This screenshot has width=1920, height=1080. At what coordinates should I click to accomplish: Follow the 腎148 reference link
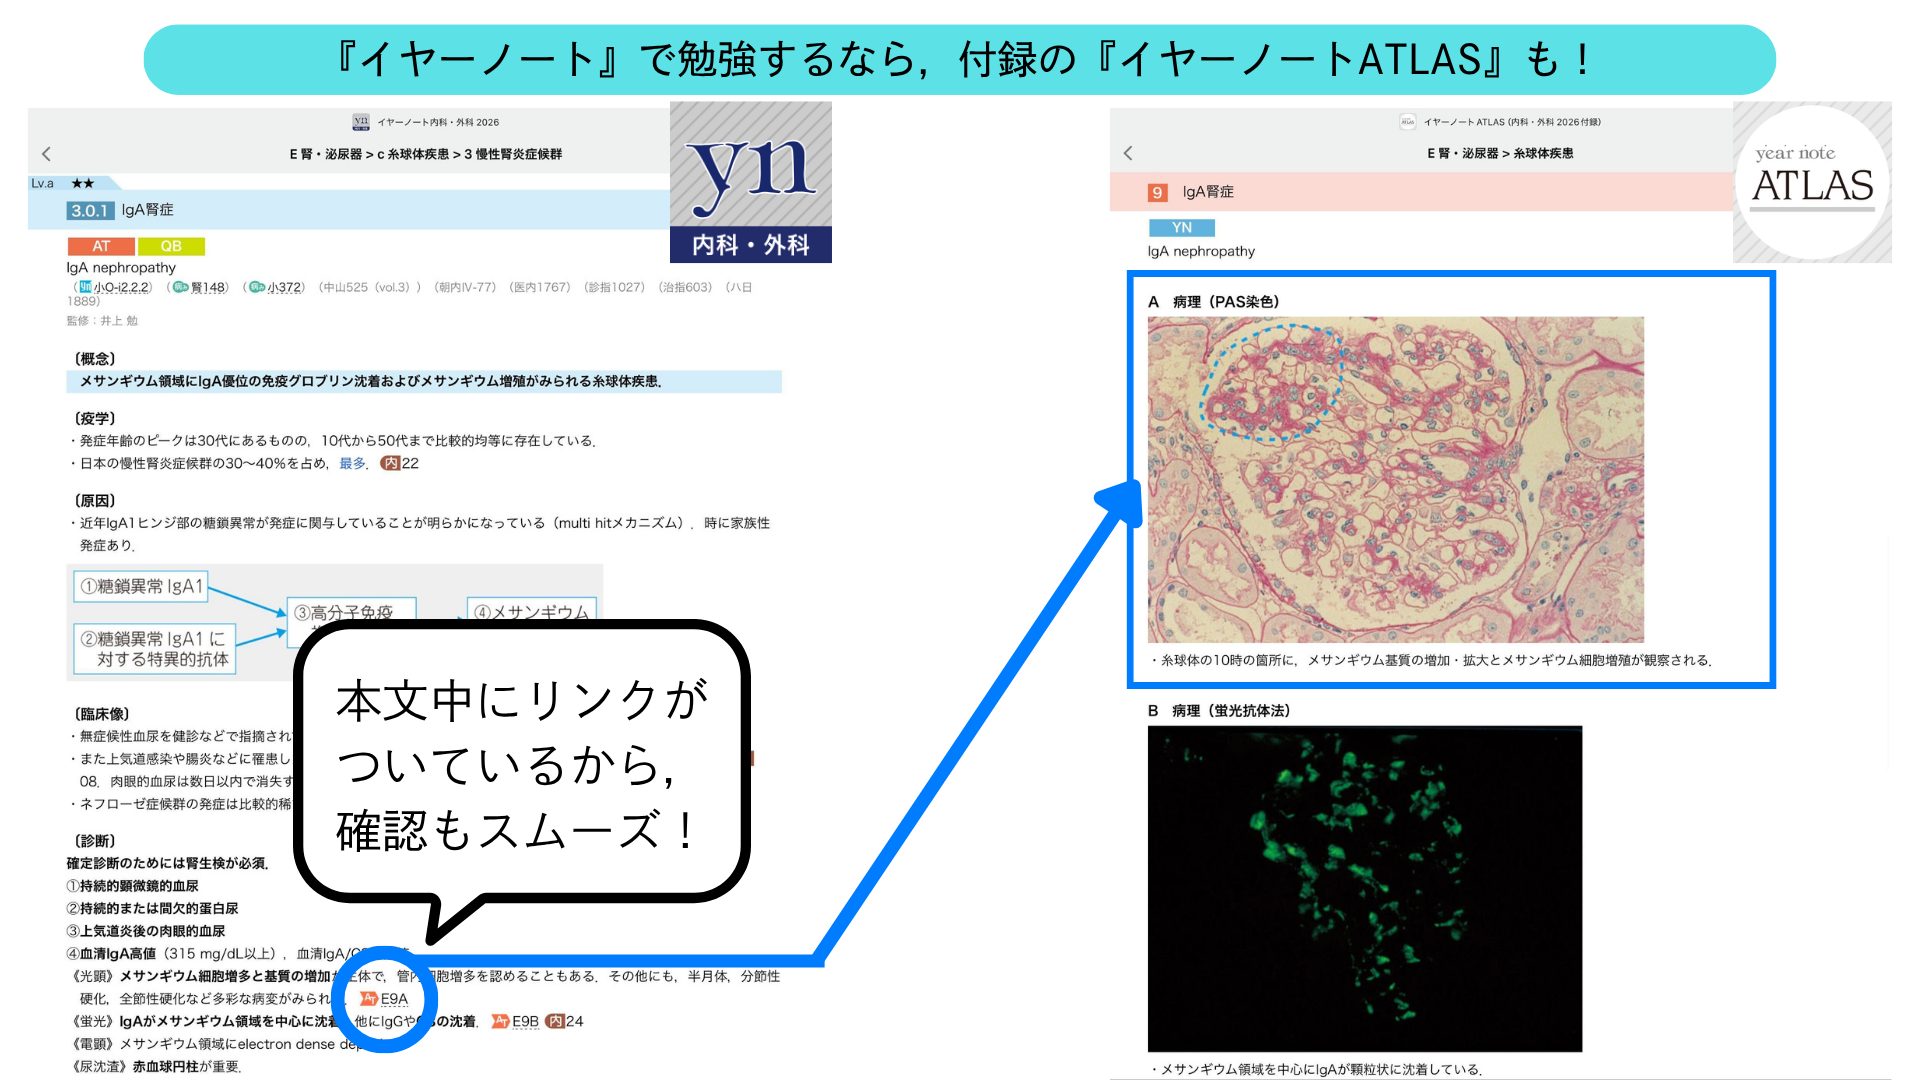pyautogui.click(x=200, y=287)
